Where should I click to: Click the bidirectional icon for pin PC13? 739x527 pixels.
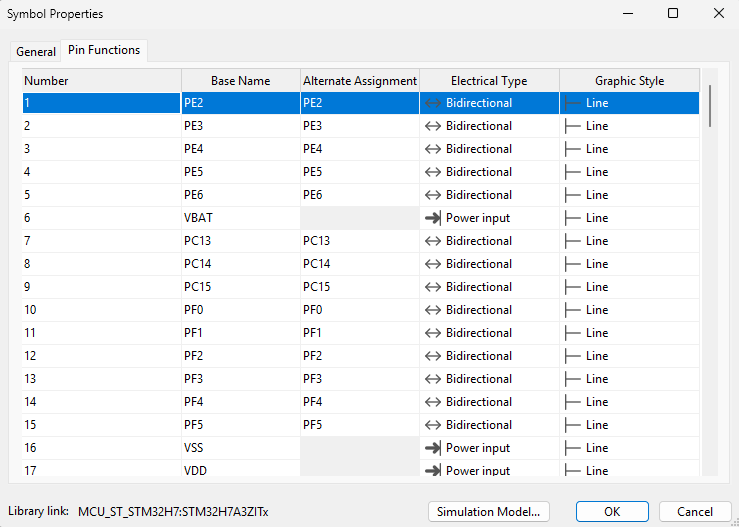(x=432, y=241)
